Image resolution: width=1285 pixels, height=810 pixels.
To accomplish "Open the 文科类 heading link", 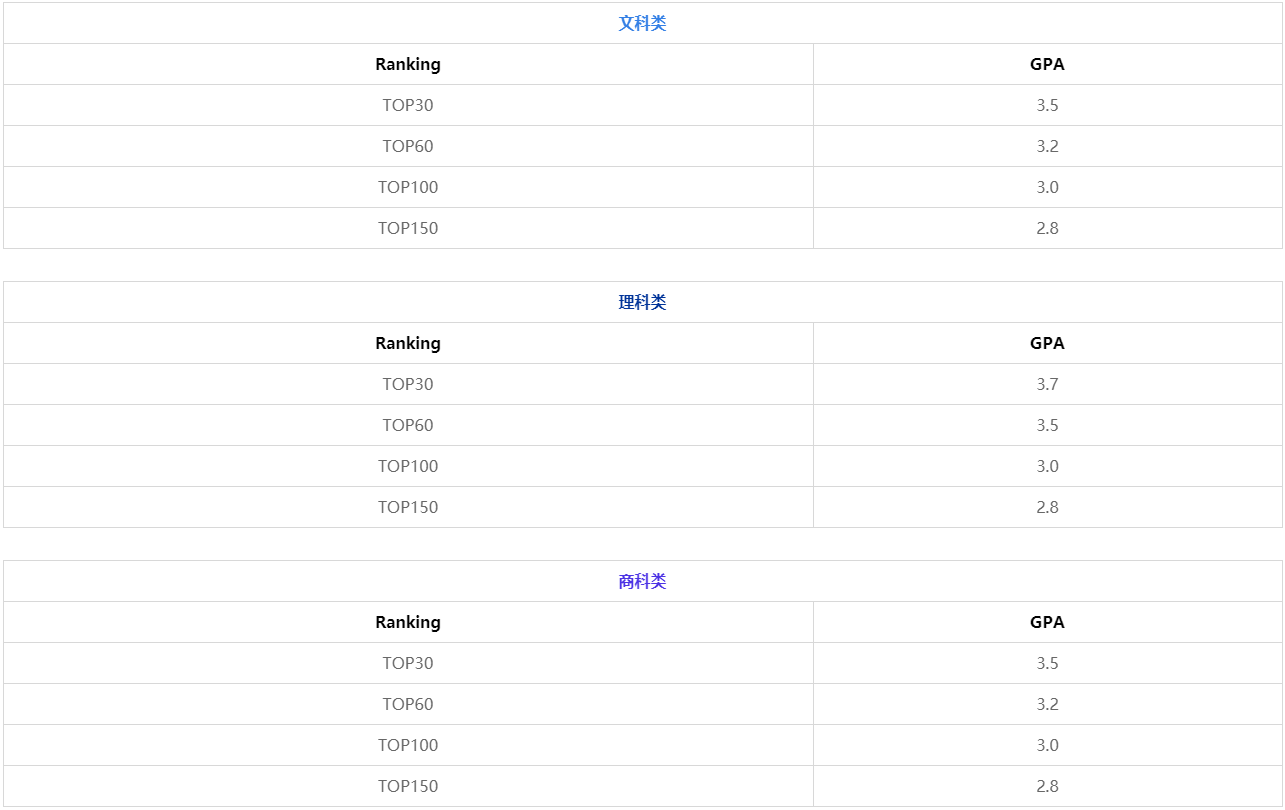I will click(642, 23).
